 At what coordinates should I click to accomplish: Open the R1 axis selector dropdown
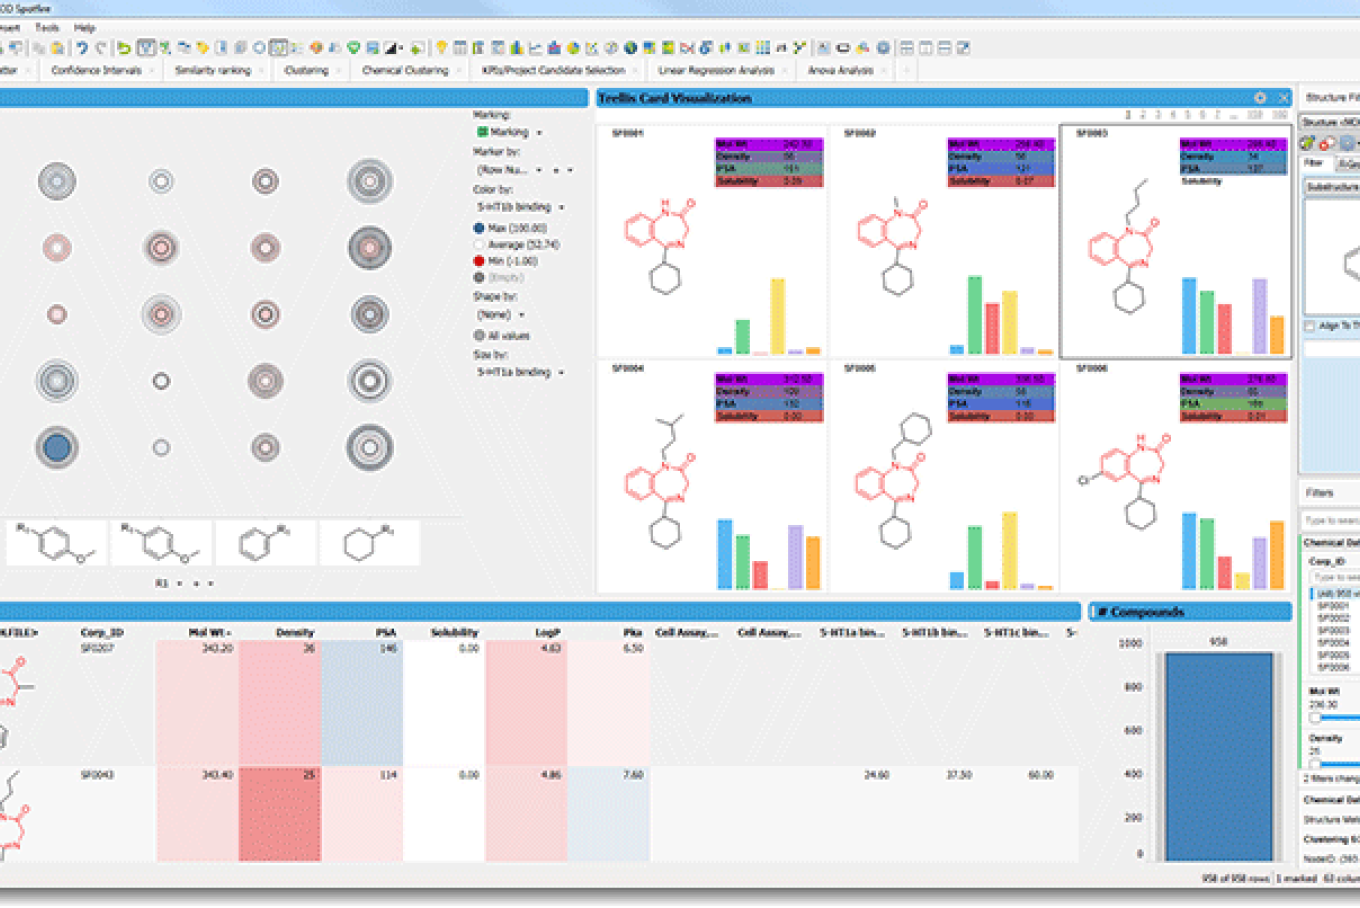click(180, 583)
